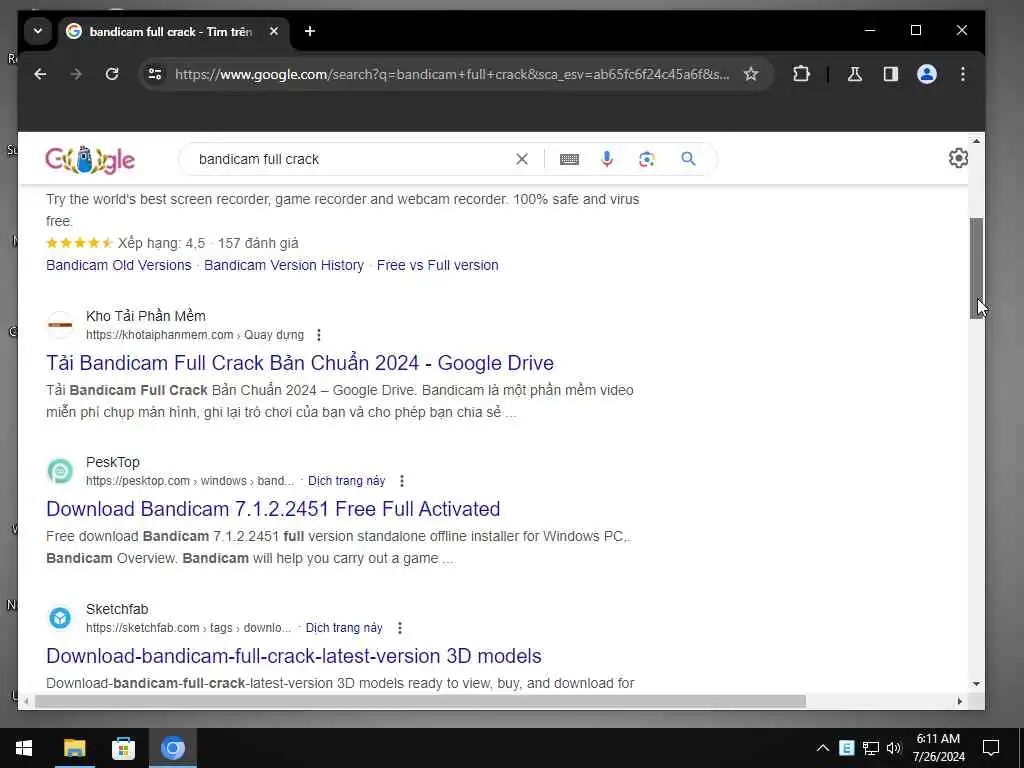The image size is (1024, 768).
Task: Open the tab search dropdown arrow
Action: 38,31
